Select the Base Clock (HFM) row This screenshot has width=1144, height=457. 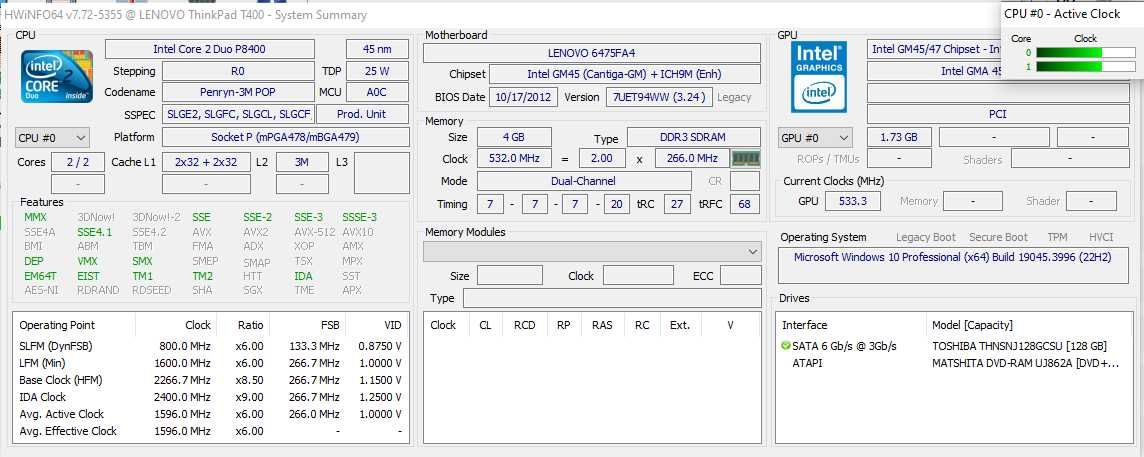tap(211, 380)
